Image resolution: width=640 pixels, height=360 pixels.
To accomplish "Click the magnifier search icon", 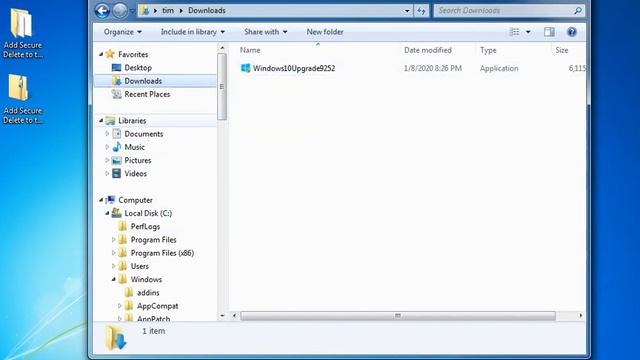I will point(578,11).
